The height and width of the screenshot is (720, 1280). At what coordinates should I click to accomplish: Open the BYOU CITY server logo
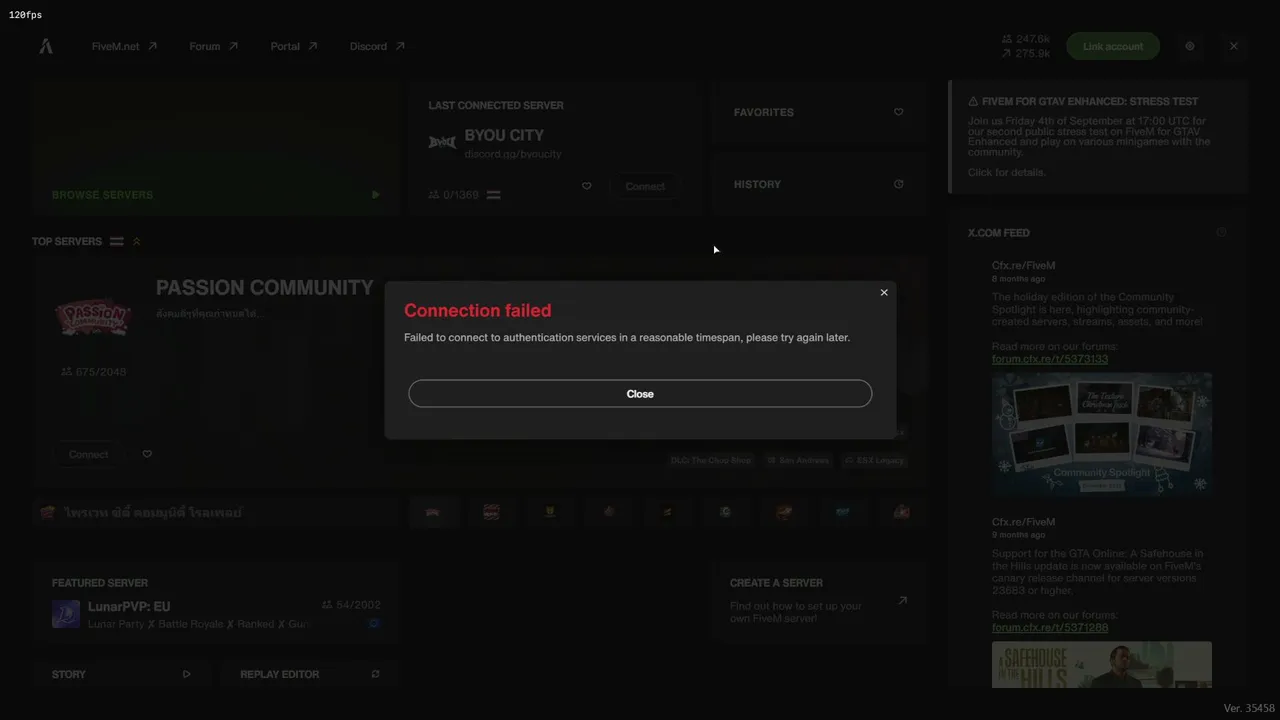(x=442, y=143)
